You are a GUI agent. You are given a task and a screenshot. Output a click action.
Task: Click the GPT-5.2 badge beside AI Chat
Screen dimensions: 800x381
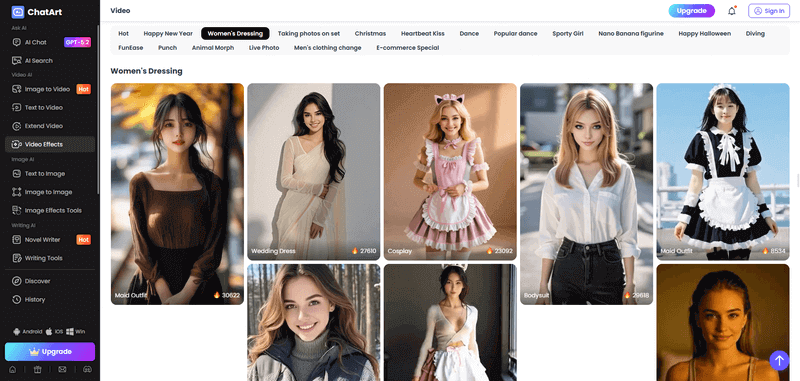coord(78,42)
